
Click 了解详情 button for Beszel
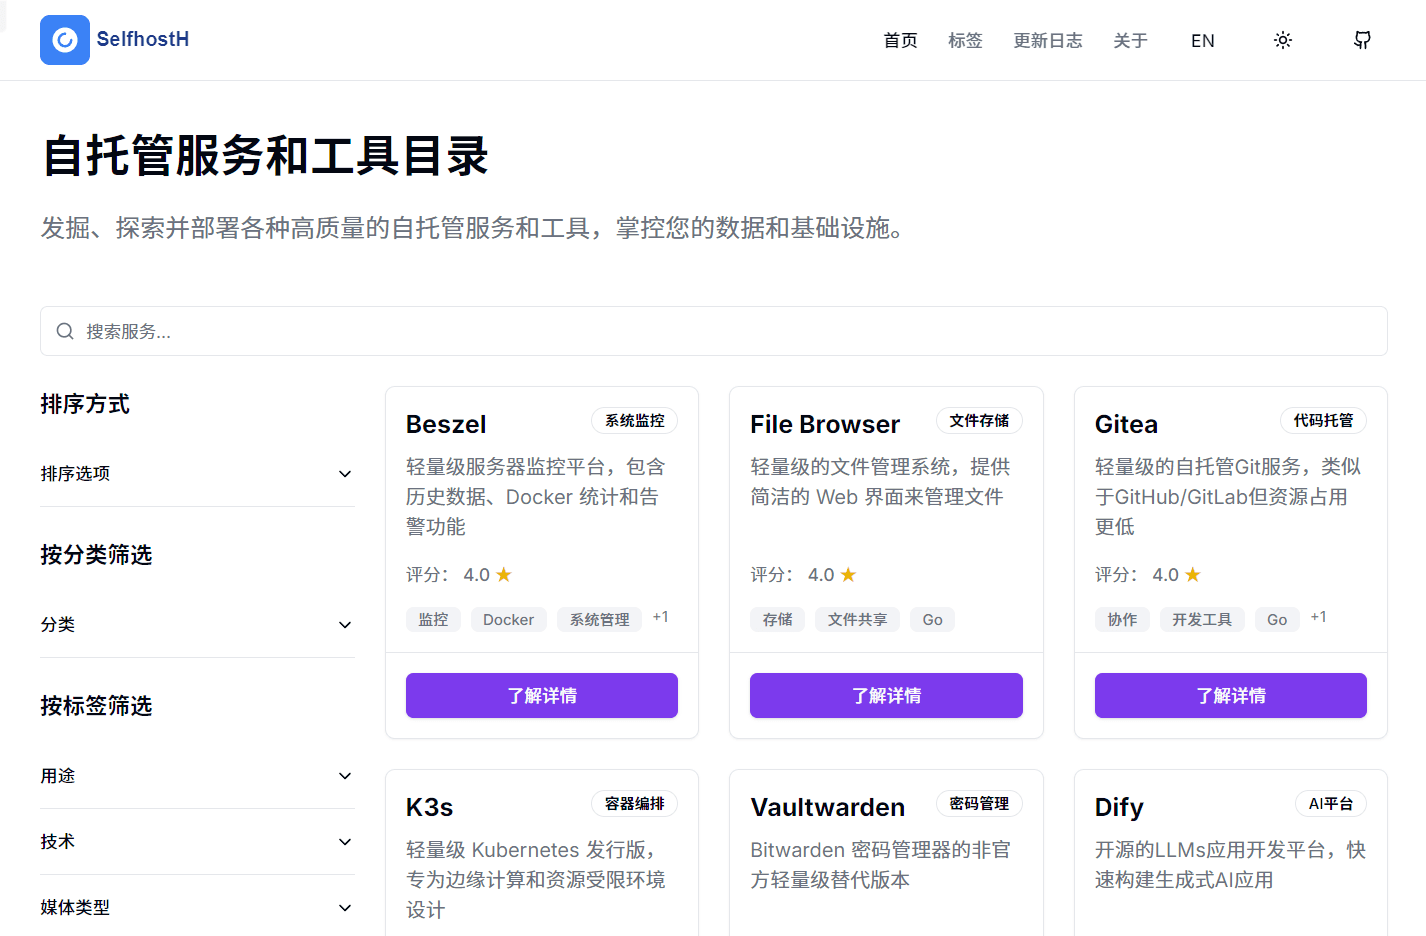coord(542,695)
